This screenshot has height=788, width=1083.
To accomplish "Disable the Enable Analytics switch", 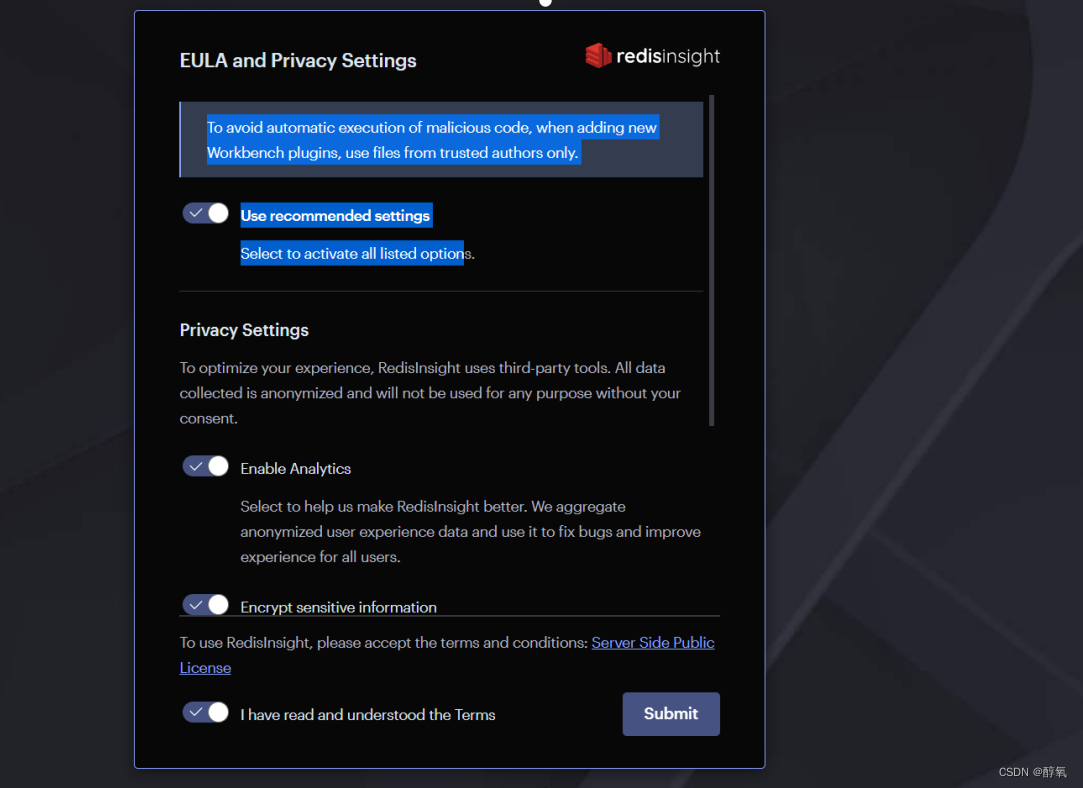I will pos(205,466).
